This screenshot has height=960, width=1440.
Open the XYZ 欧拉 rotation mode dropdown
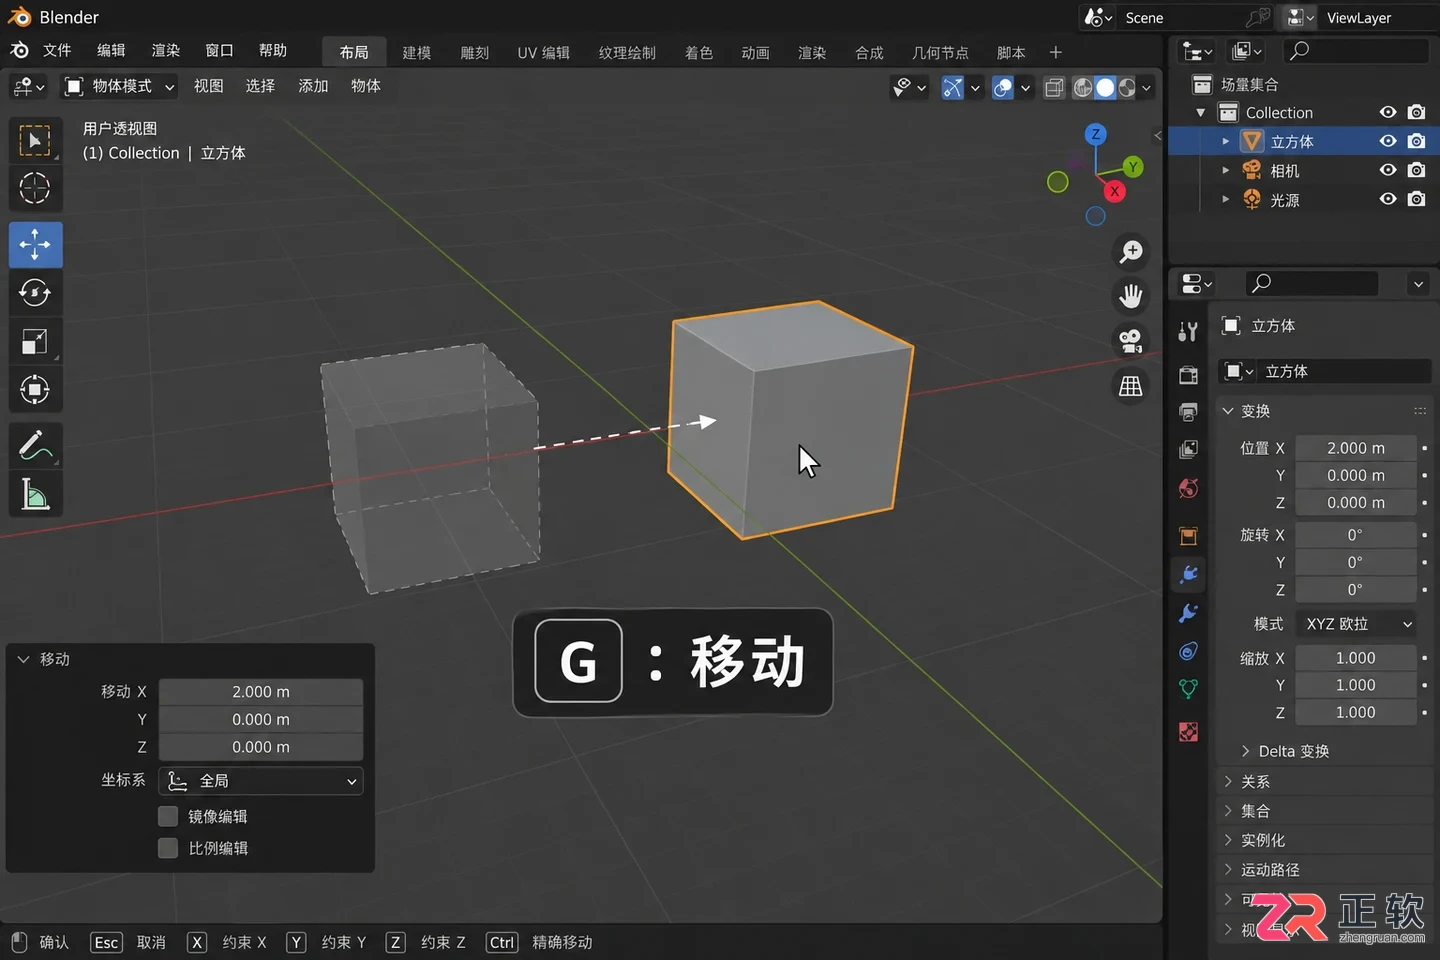(1356, 624)
